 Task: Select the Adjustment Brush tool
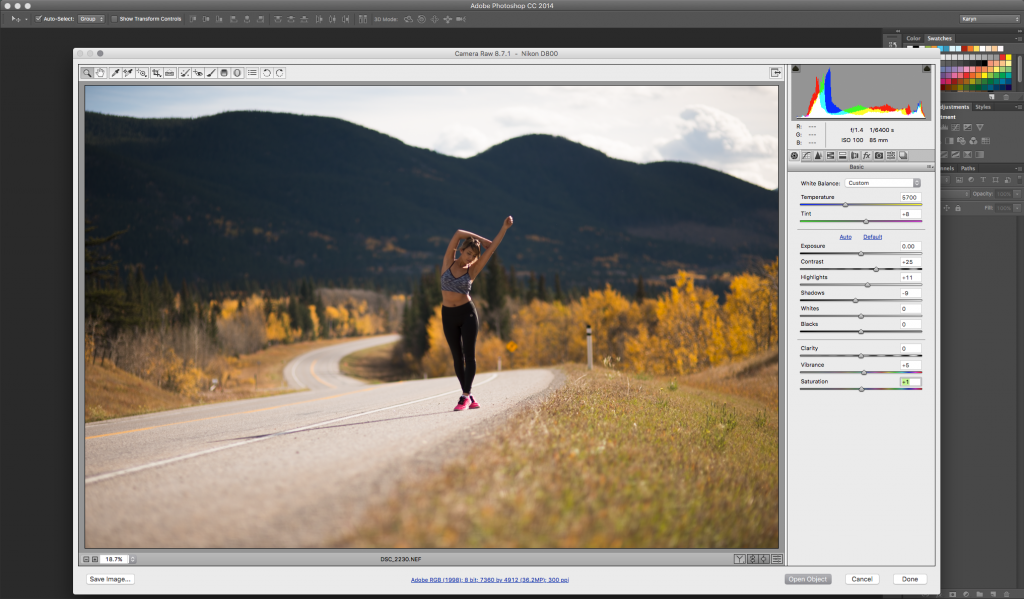(x=211, y=73)
